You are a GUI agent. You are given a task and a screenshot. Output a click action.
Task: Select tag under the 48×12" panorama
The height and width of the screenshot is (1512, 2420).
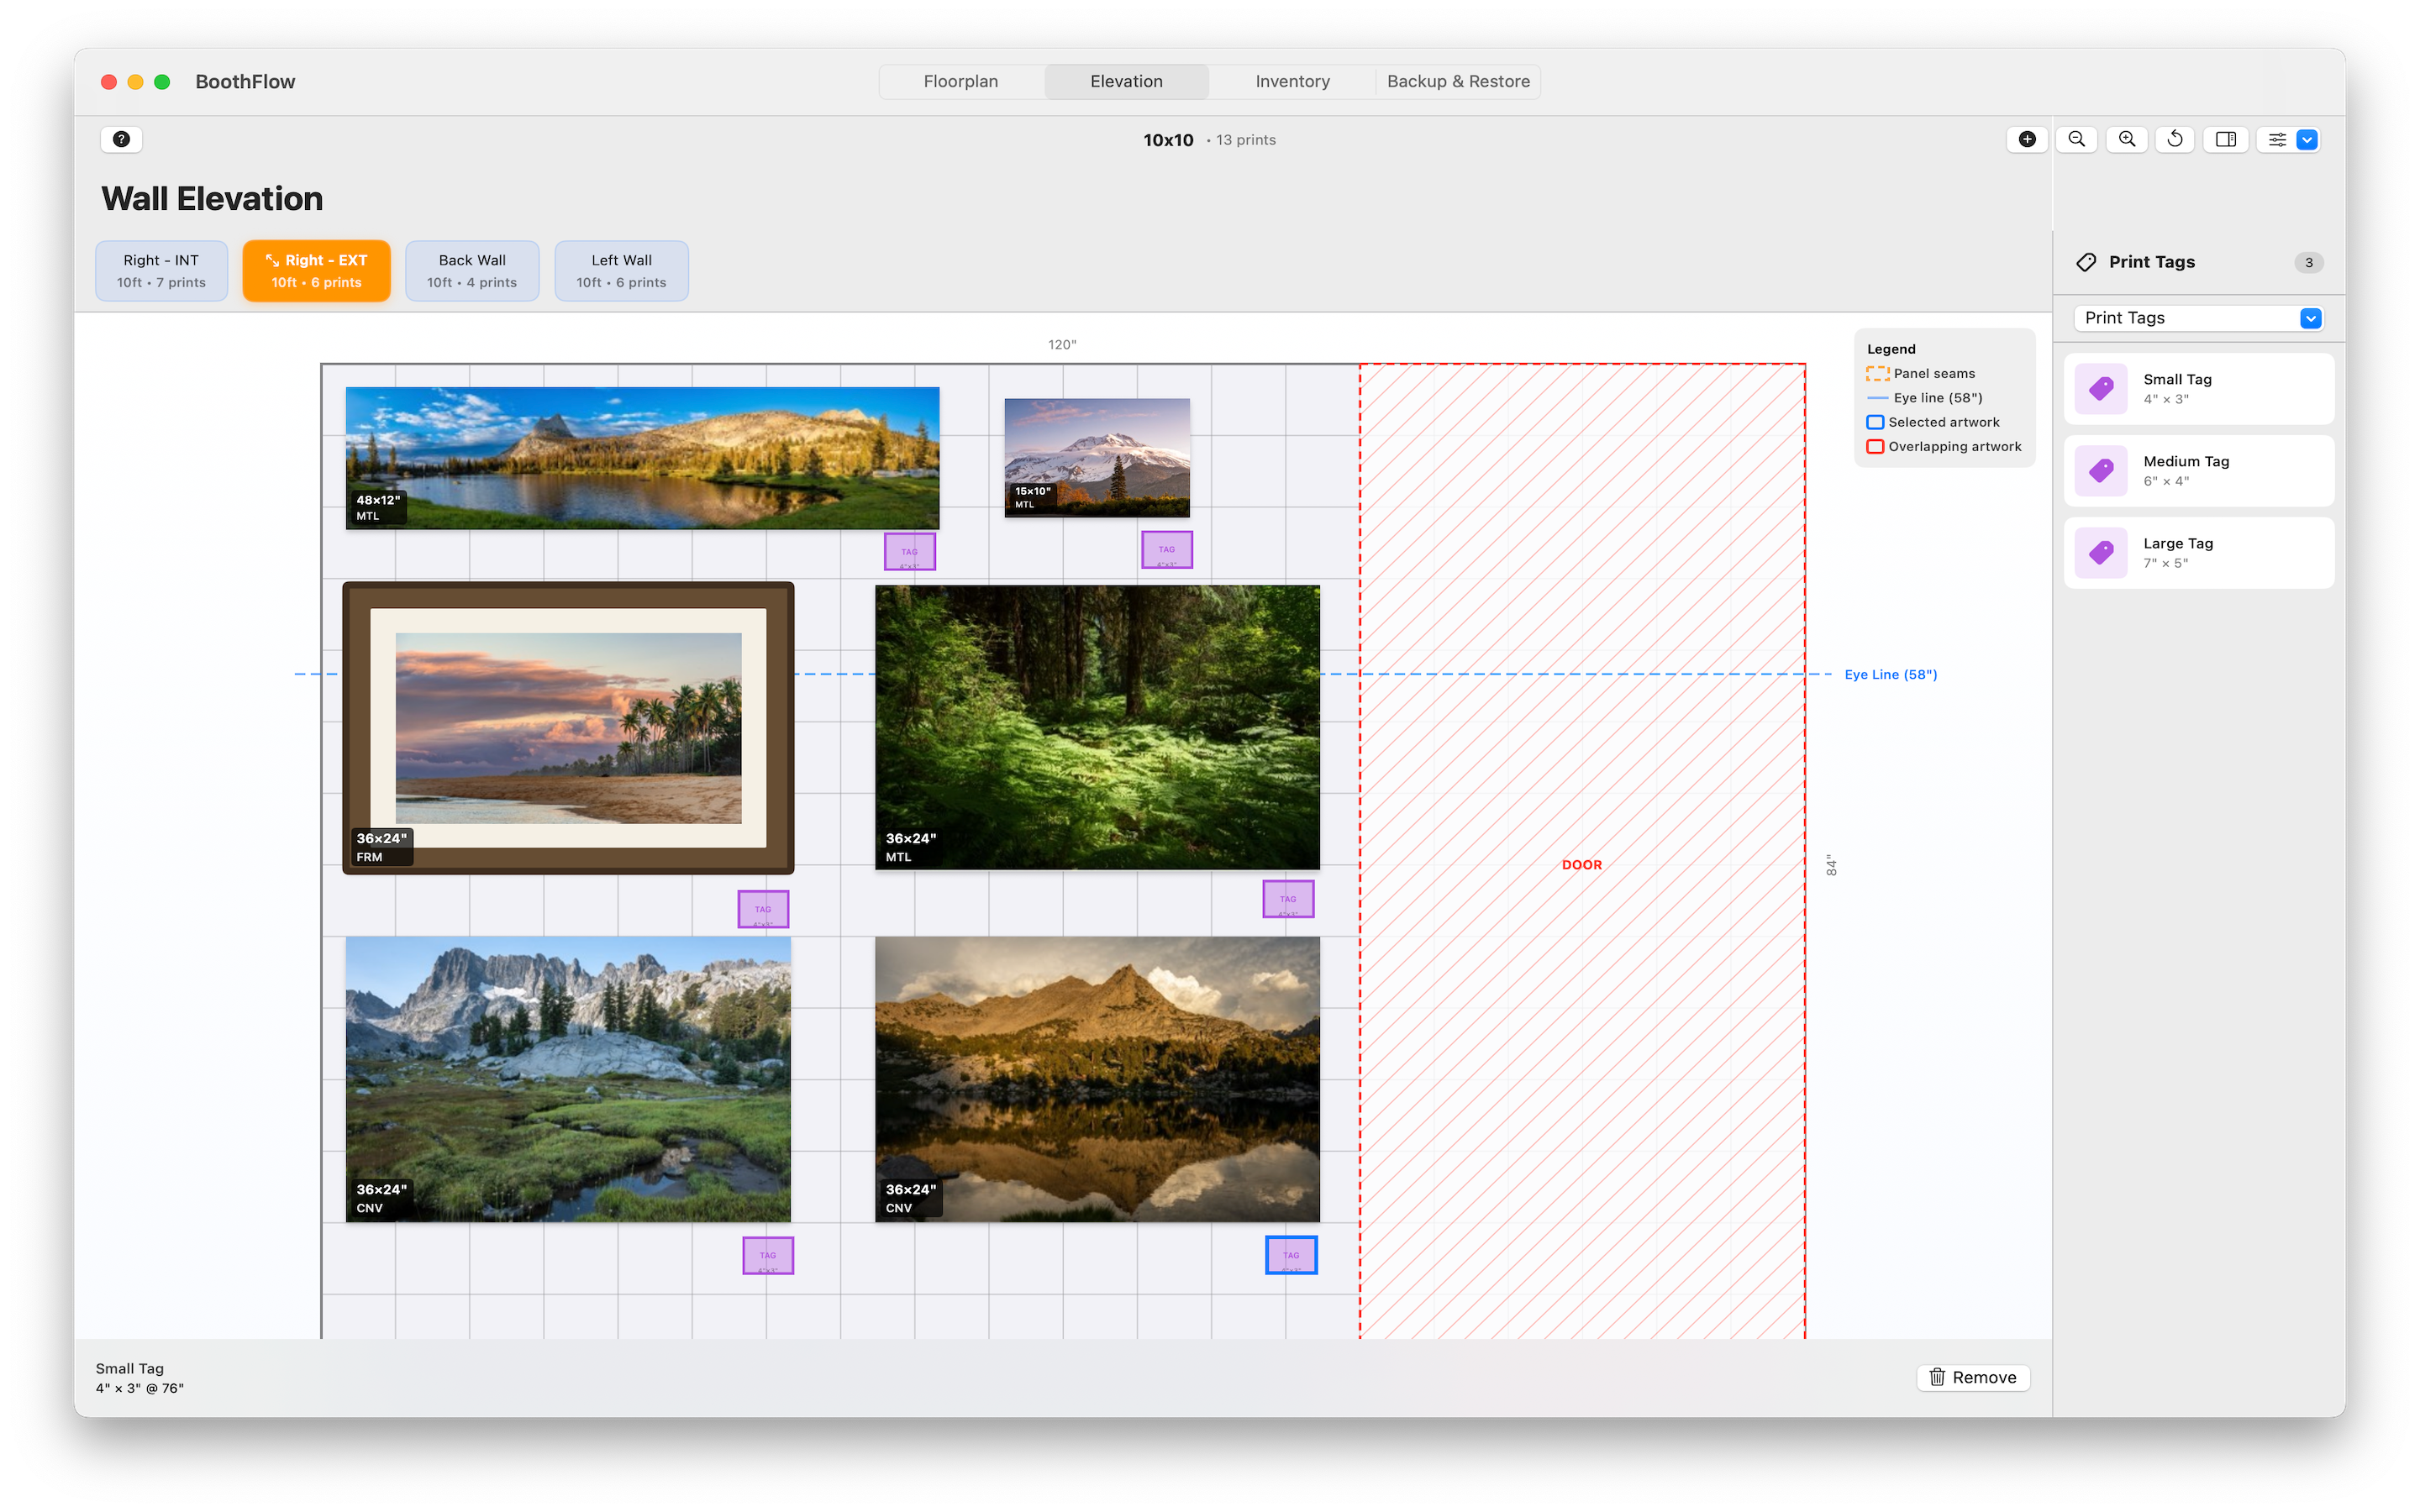coord(909,551)
